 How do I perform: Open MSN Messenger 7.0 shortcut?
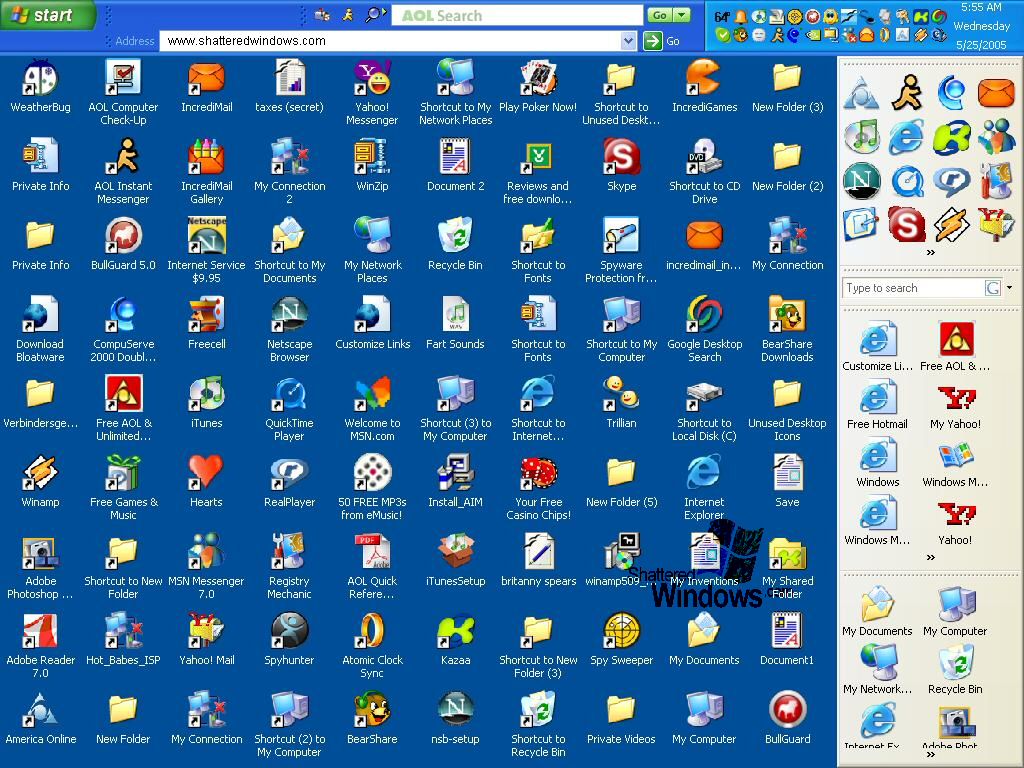[206, 566]
